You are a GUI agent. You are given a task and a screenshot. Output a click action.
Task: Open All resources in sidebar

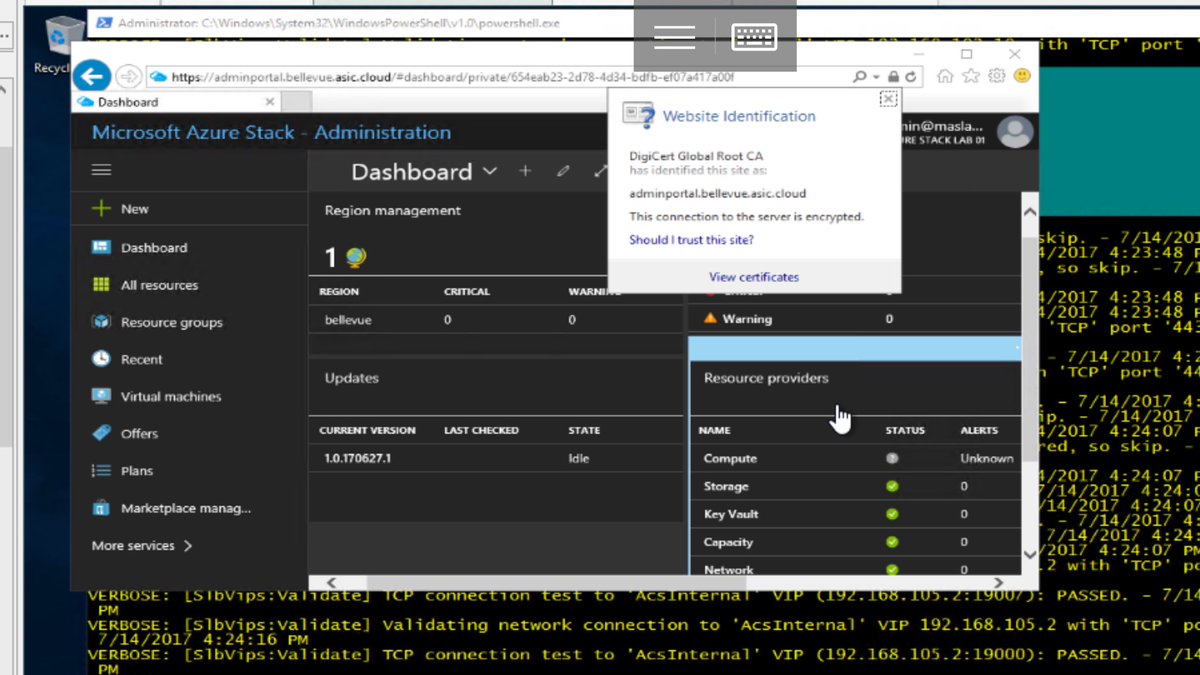(159, 285)
